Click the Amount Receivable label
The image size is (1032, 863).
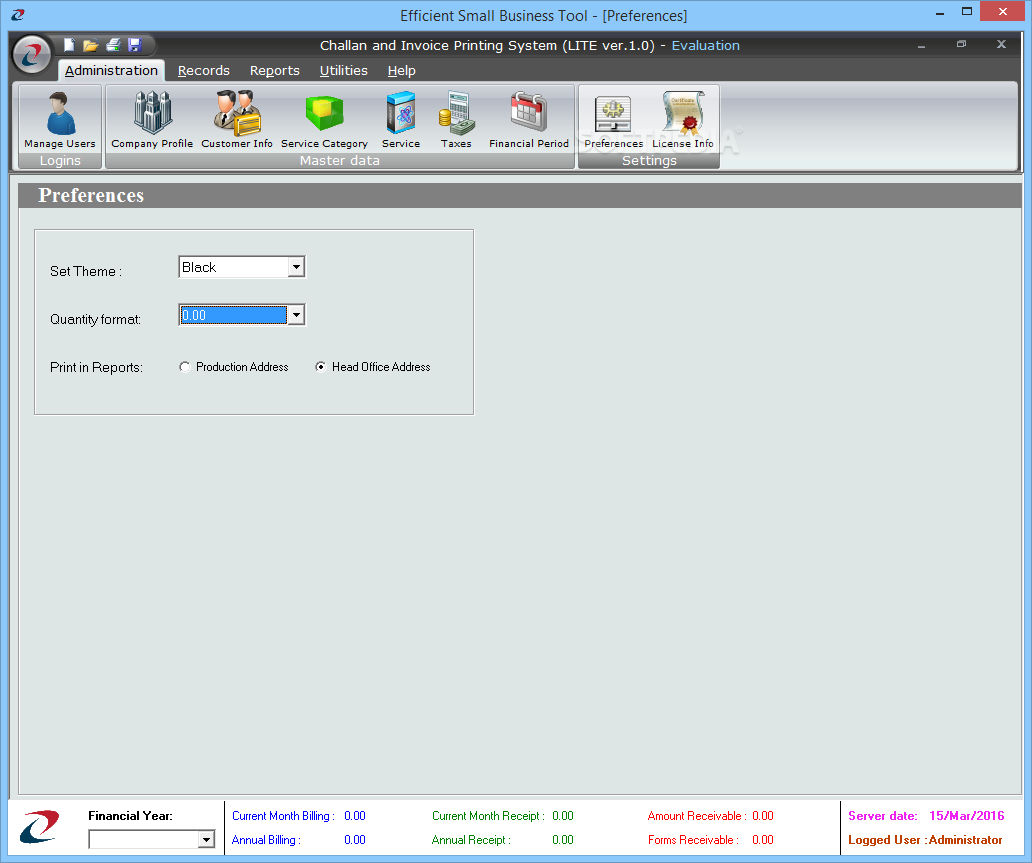pos(696,816)
